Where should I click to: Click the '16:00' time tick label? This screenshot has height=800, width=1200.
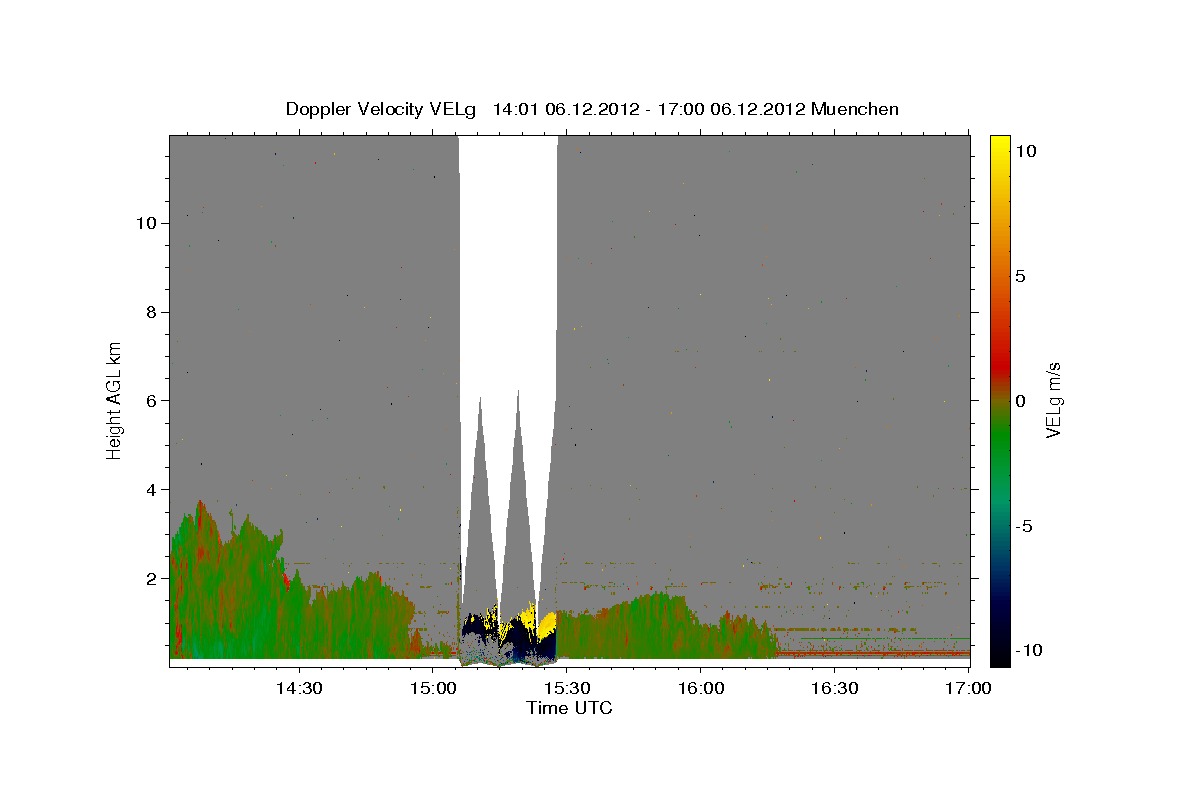(700, 688)
